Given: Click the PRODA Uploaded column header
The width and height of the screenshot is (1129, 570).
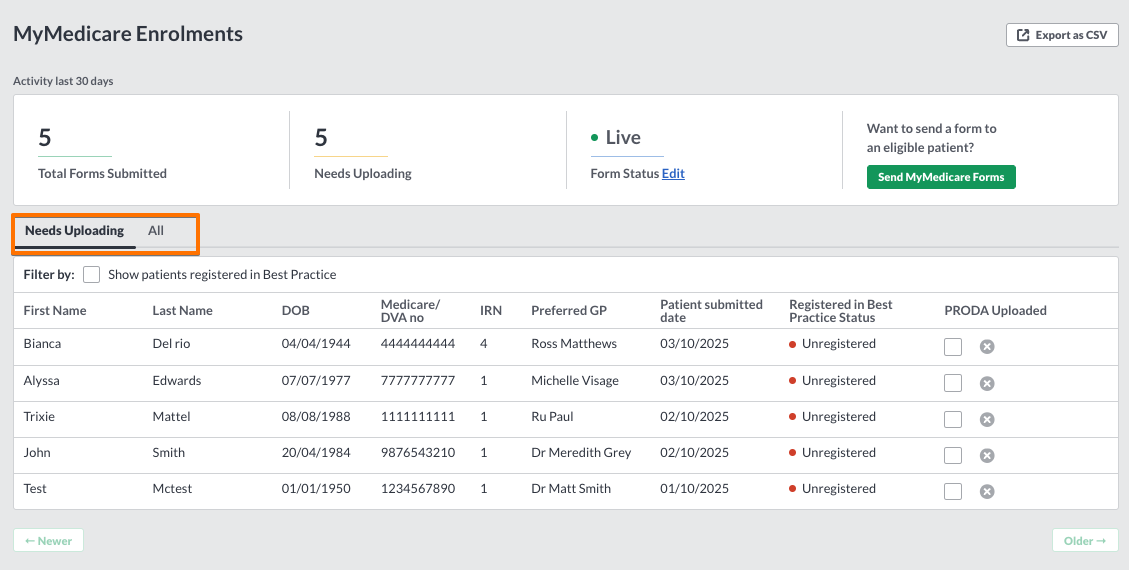Looking at the screenshot, I should pos(995,311).
